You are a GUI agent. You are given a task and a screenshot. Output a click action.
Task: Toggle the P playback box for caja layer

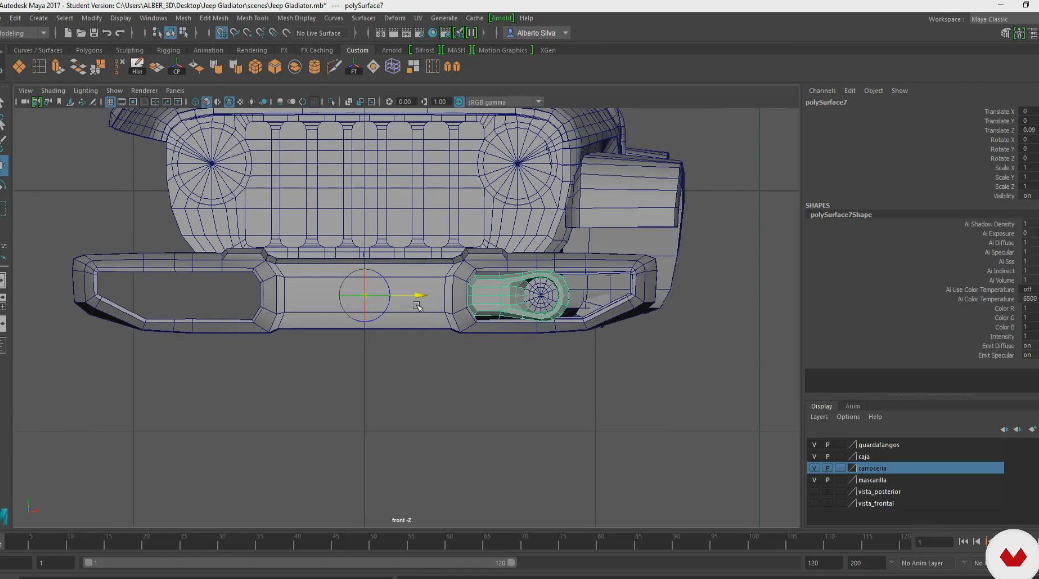(827, 456)
